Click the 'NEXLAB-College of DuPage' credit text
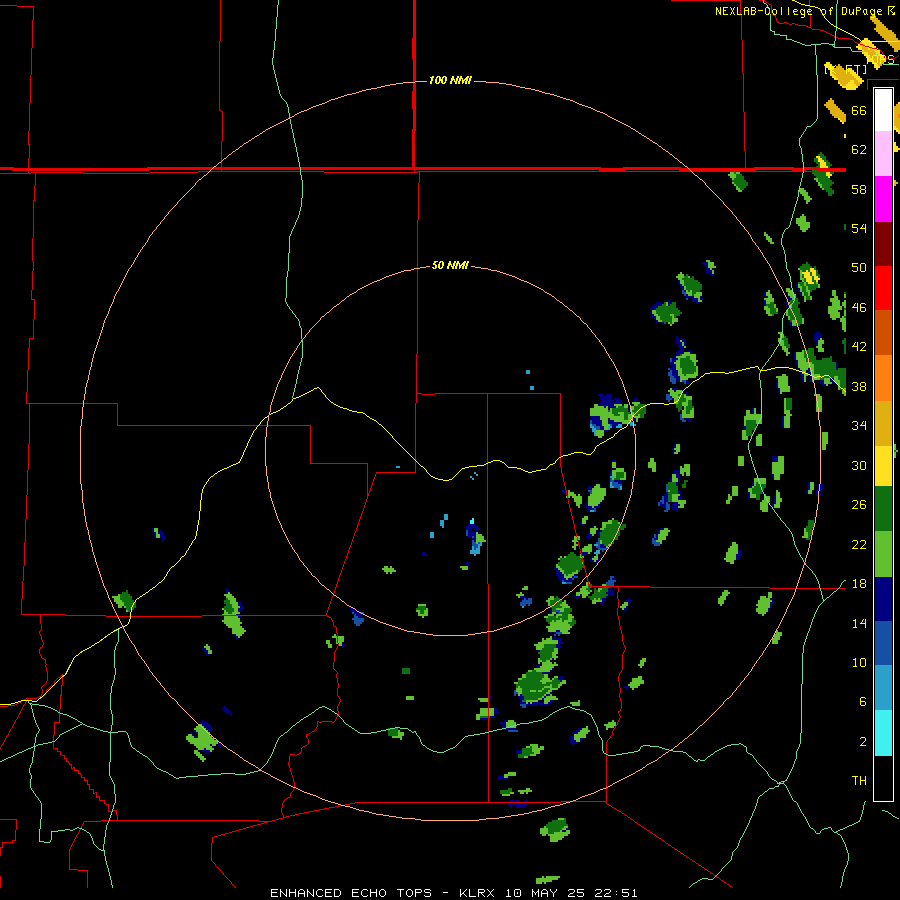The height and width of the screenshot is (900, 900). 799,11
